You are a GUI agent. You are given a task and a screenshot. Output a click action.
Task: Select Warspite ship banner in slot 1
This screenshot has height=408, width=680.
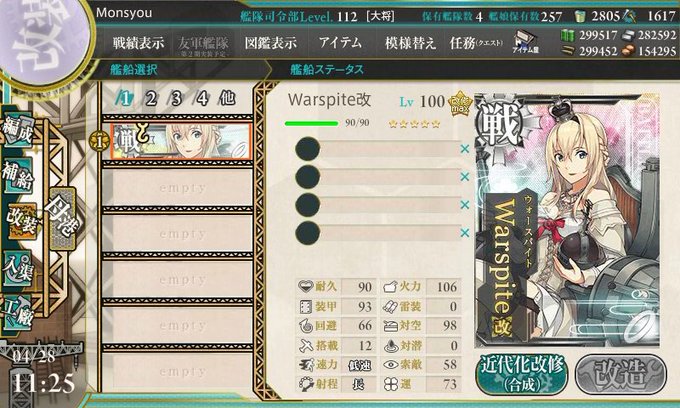pos(181,141)
